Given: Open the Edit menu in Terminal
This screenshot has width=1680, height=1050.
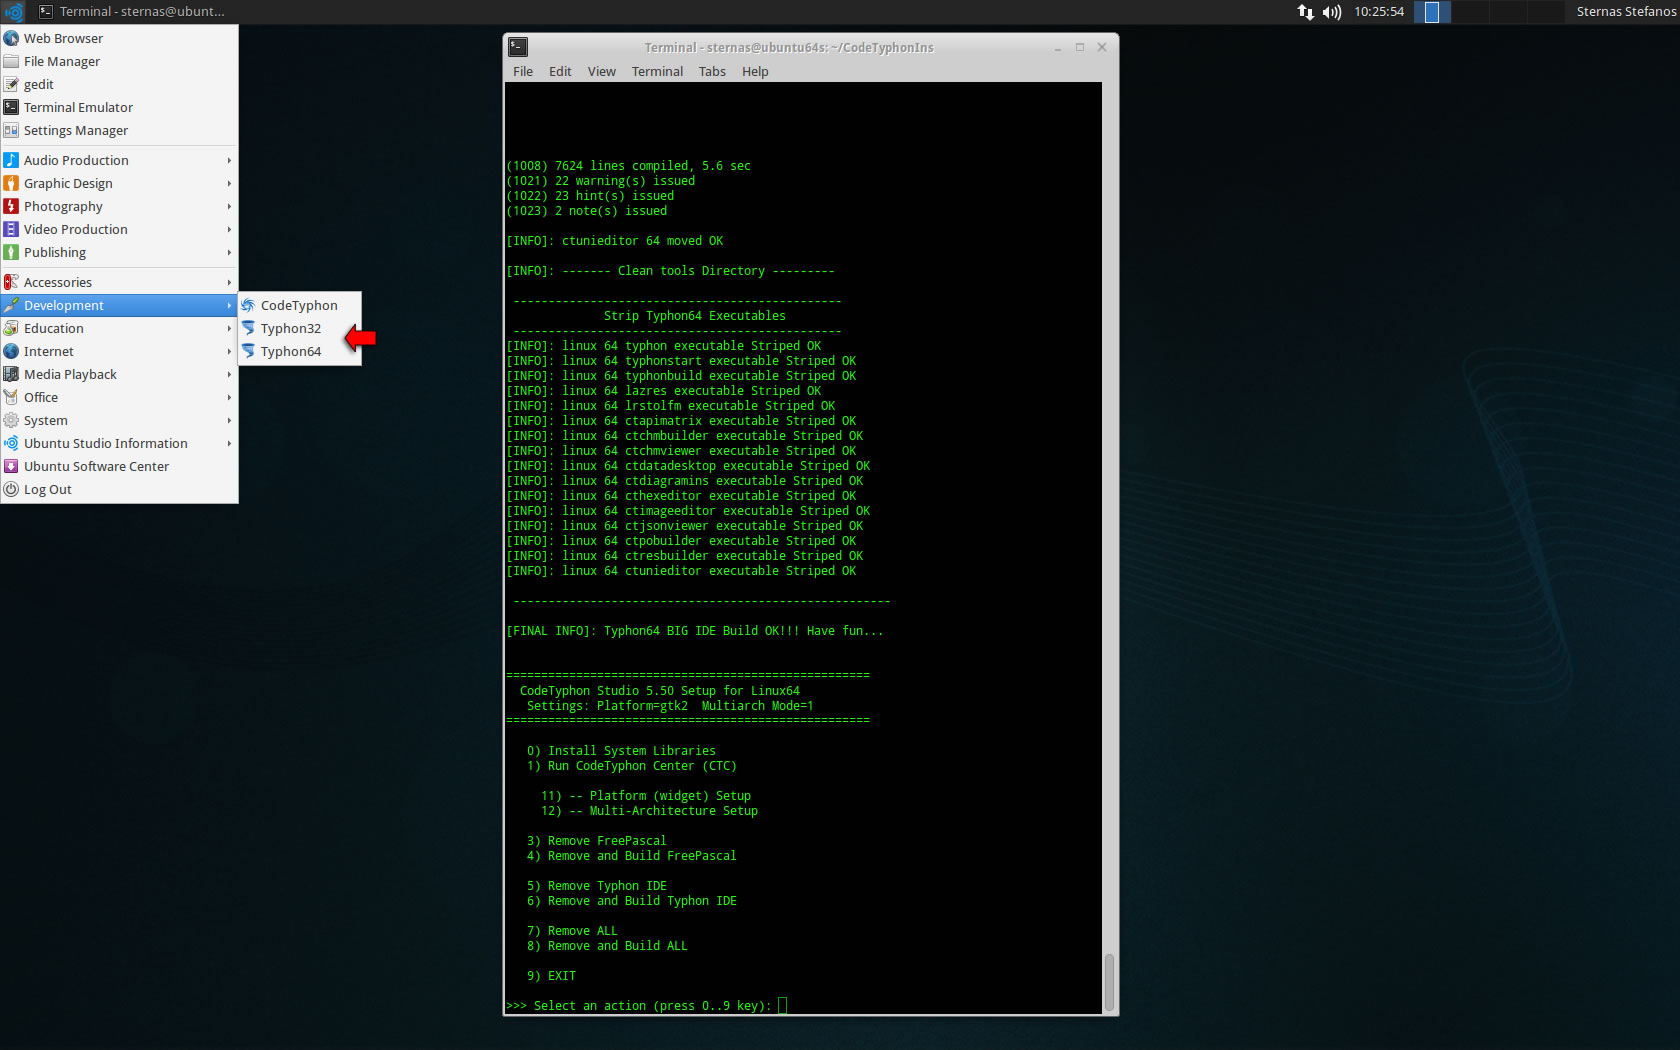Looking at the screenshot, I should coord(560,71).
